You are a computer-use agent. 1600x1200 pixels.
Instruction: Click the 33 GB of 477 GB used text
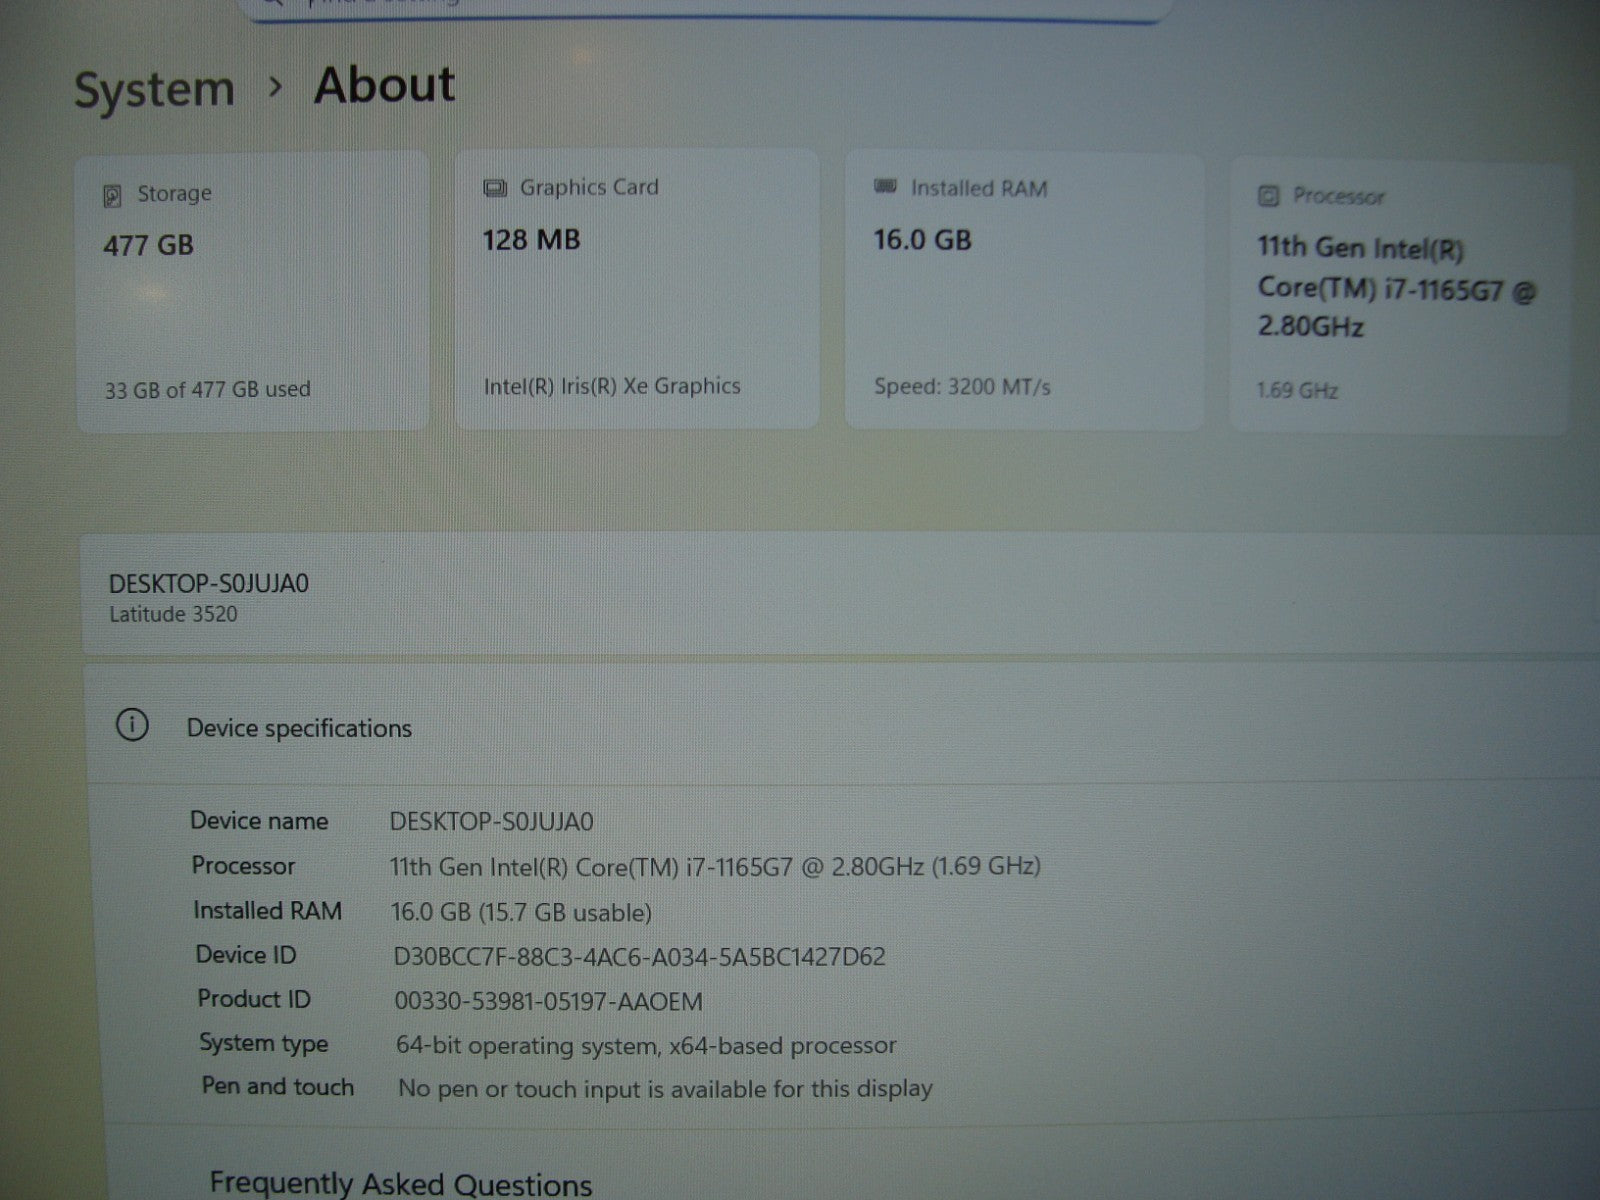point(207,390)
